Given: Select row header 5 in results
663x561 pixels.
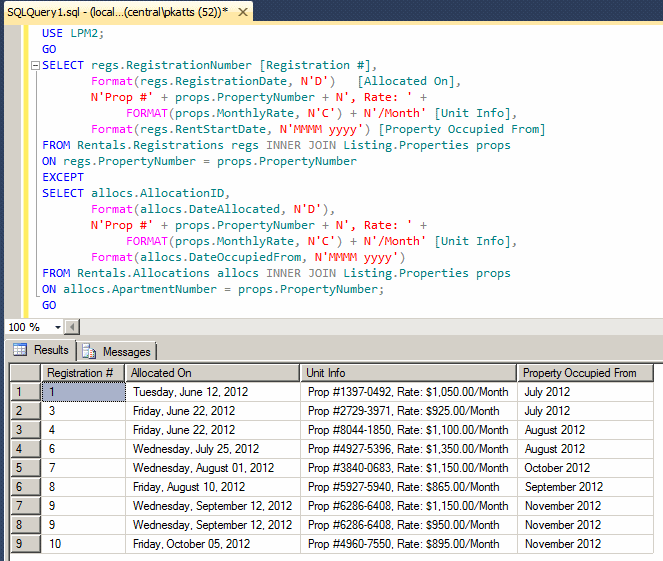Looking at the screenshot, I should tap(25, 468).
